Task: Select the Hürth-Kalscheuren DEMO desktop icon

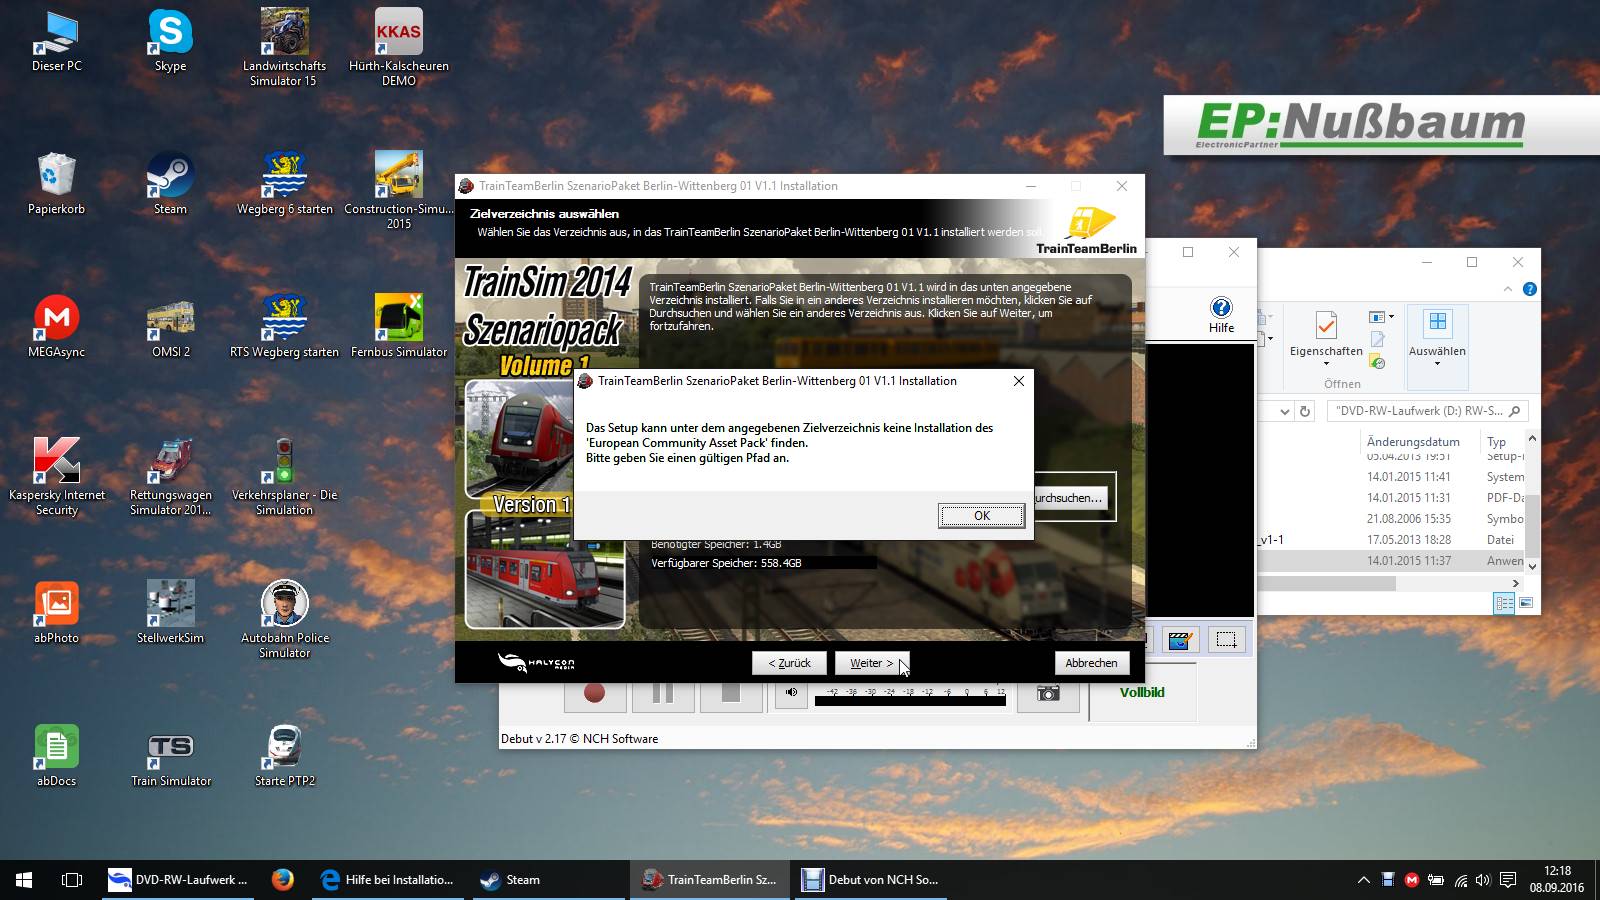Action: pyautogui.click(x=399, y=48)
